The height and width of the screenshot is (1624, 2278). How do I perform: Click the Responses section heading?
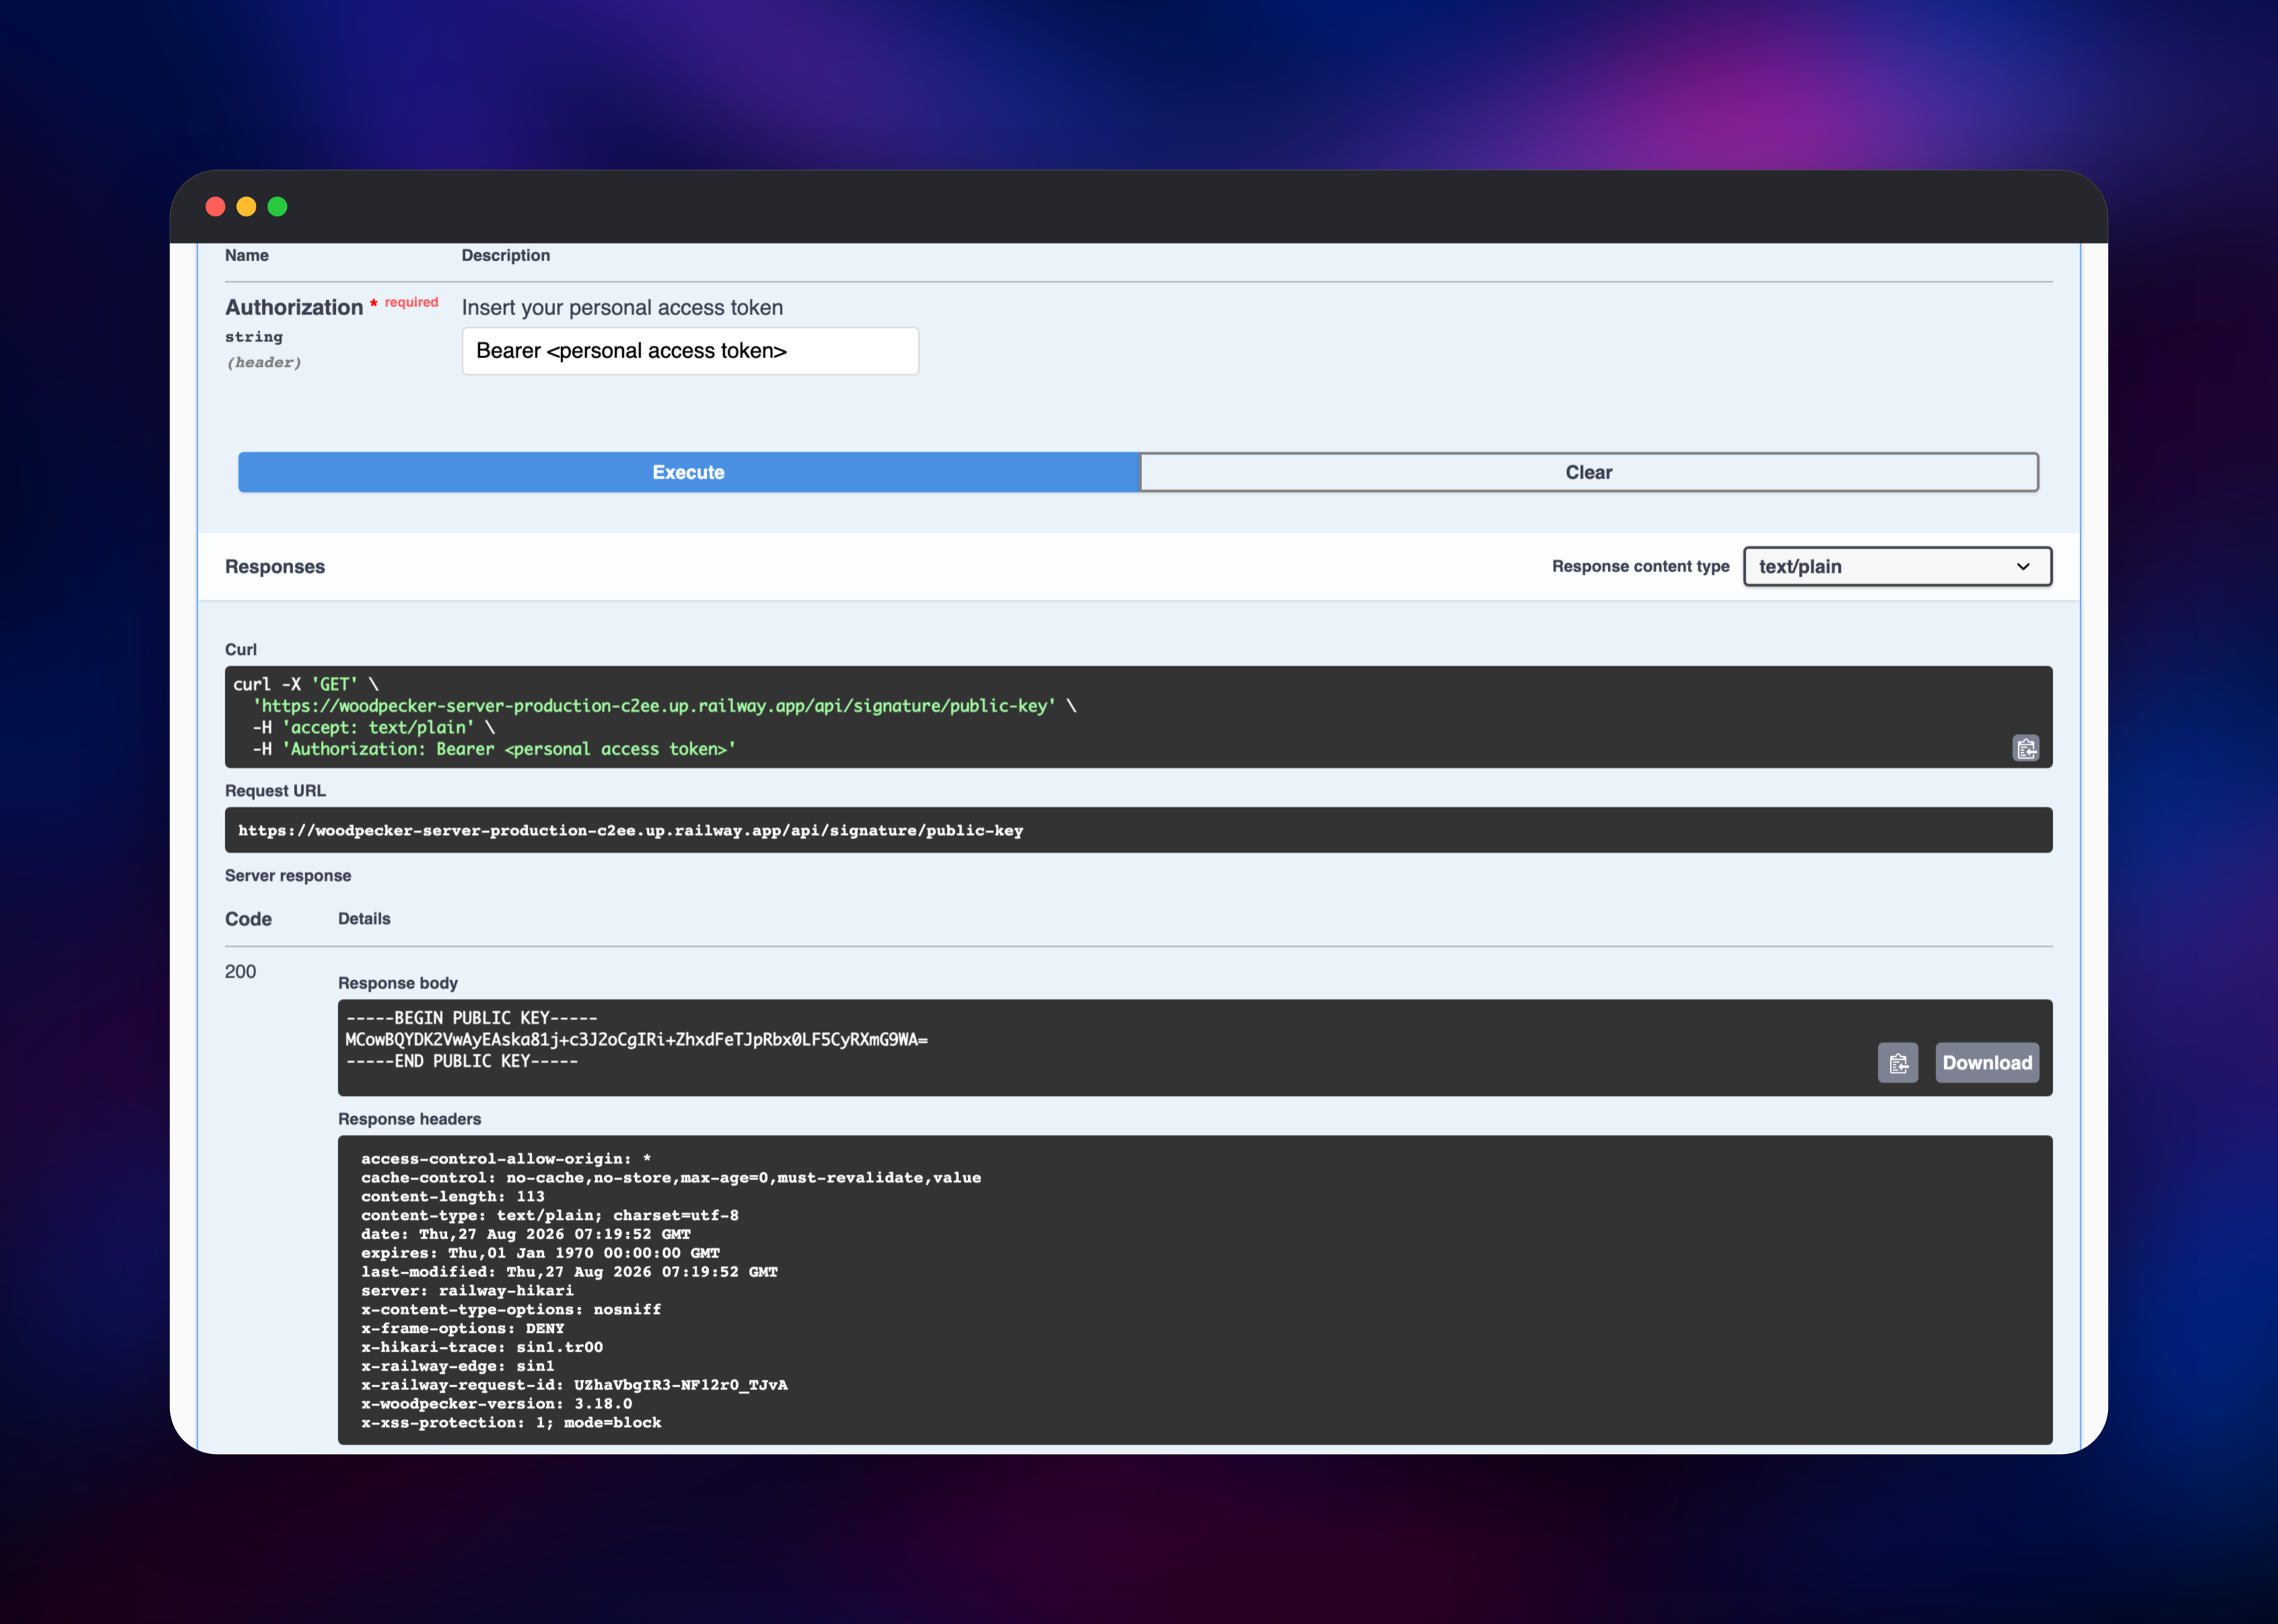point(275,567)
